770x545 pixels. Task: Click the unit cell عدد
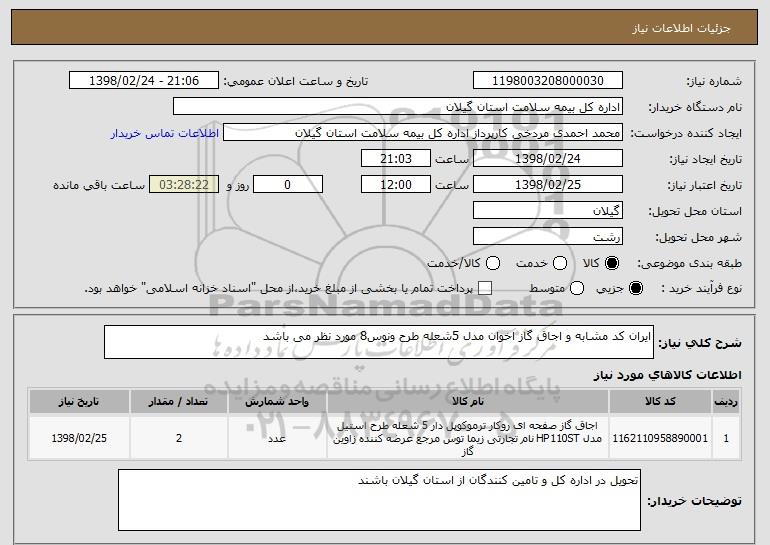(x=277, y=438)
